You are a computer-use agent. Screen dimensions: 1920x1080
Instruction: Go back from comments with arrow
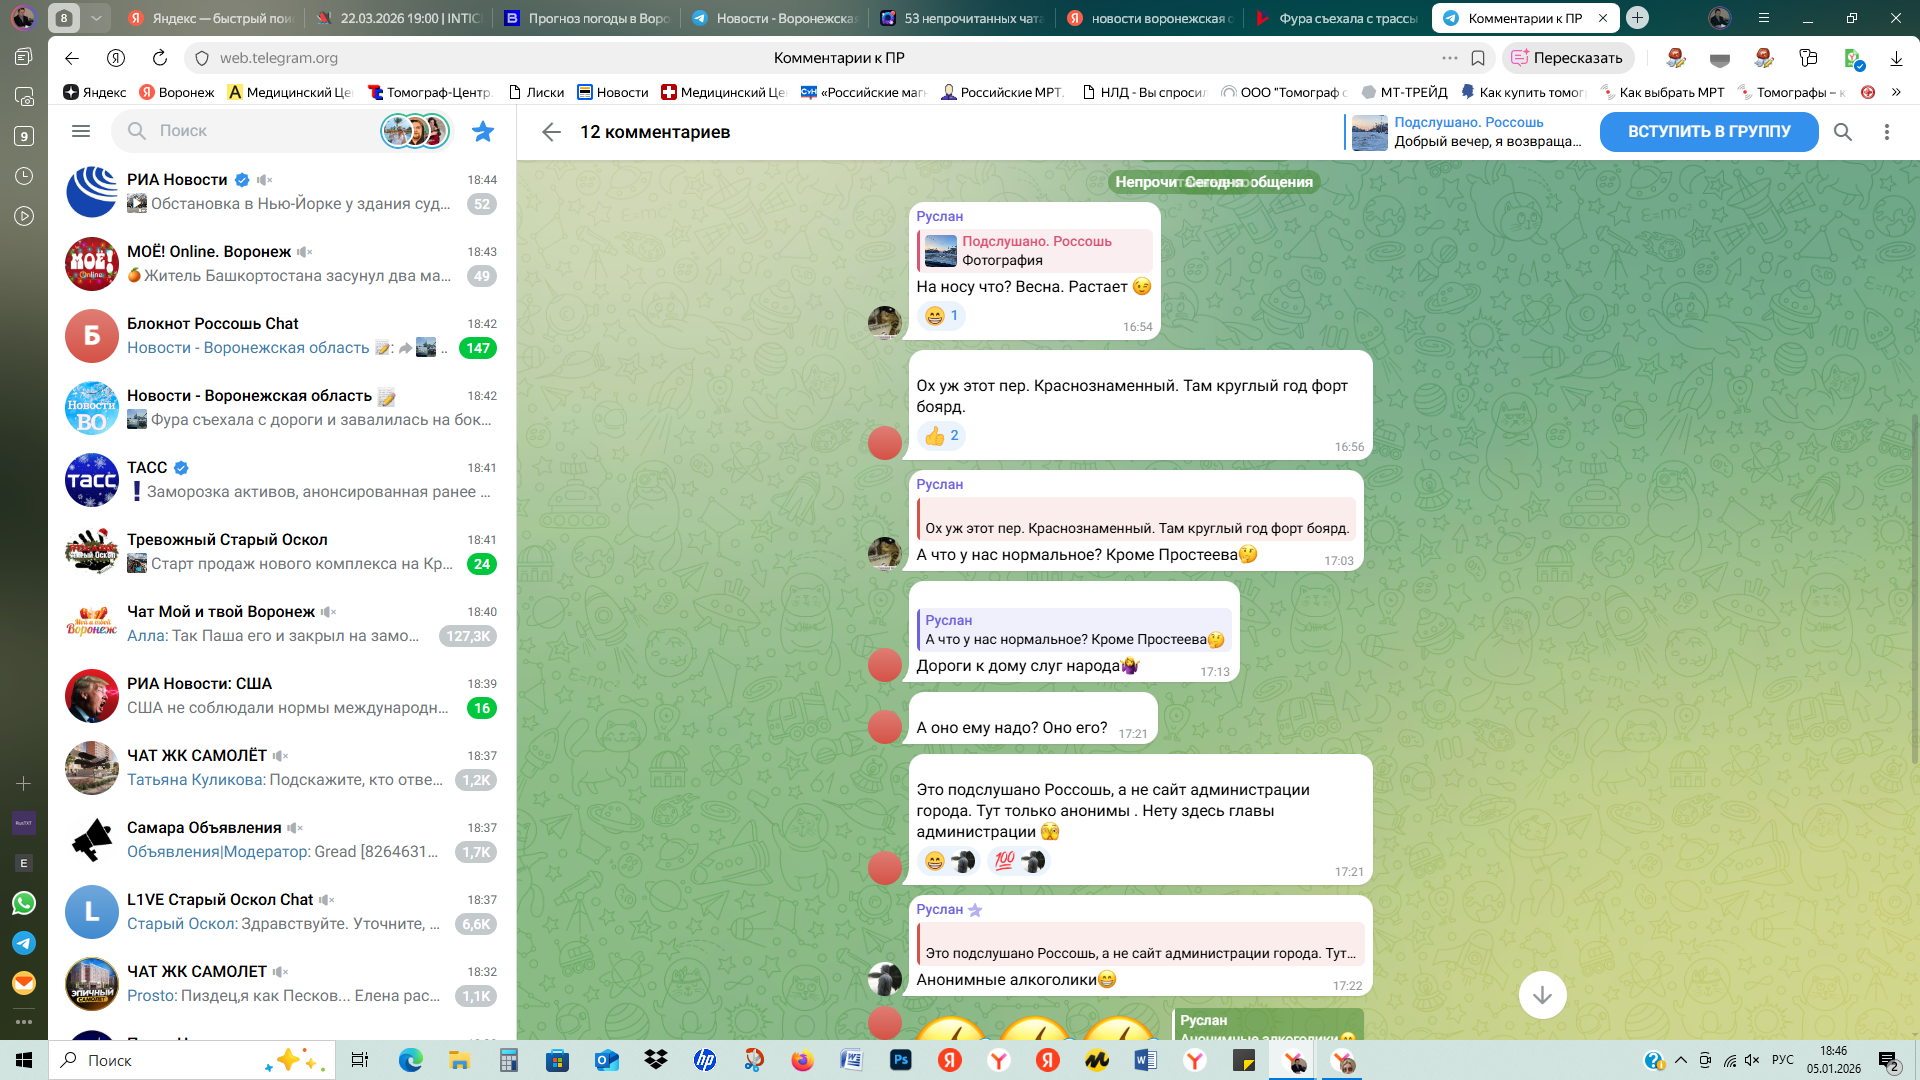pos(551,132)
